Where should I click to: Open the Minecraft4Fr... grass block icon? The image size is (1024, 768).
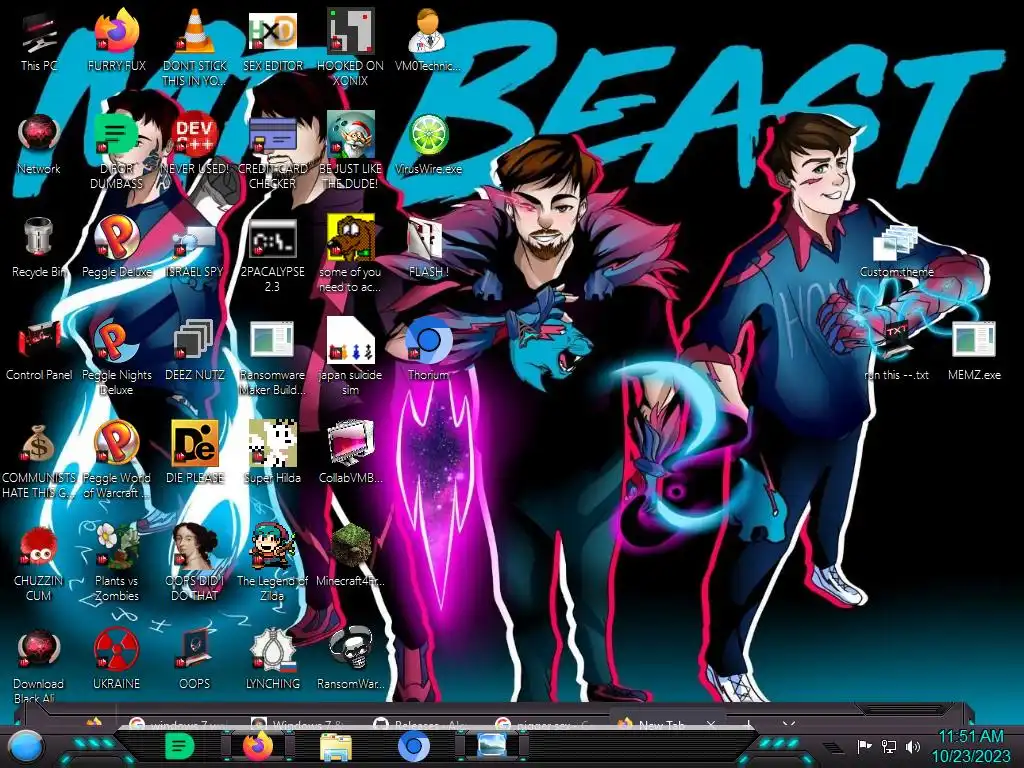click(x=351, y=555)
